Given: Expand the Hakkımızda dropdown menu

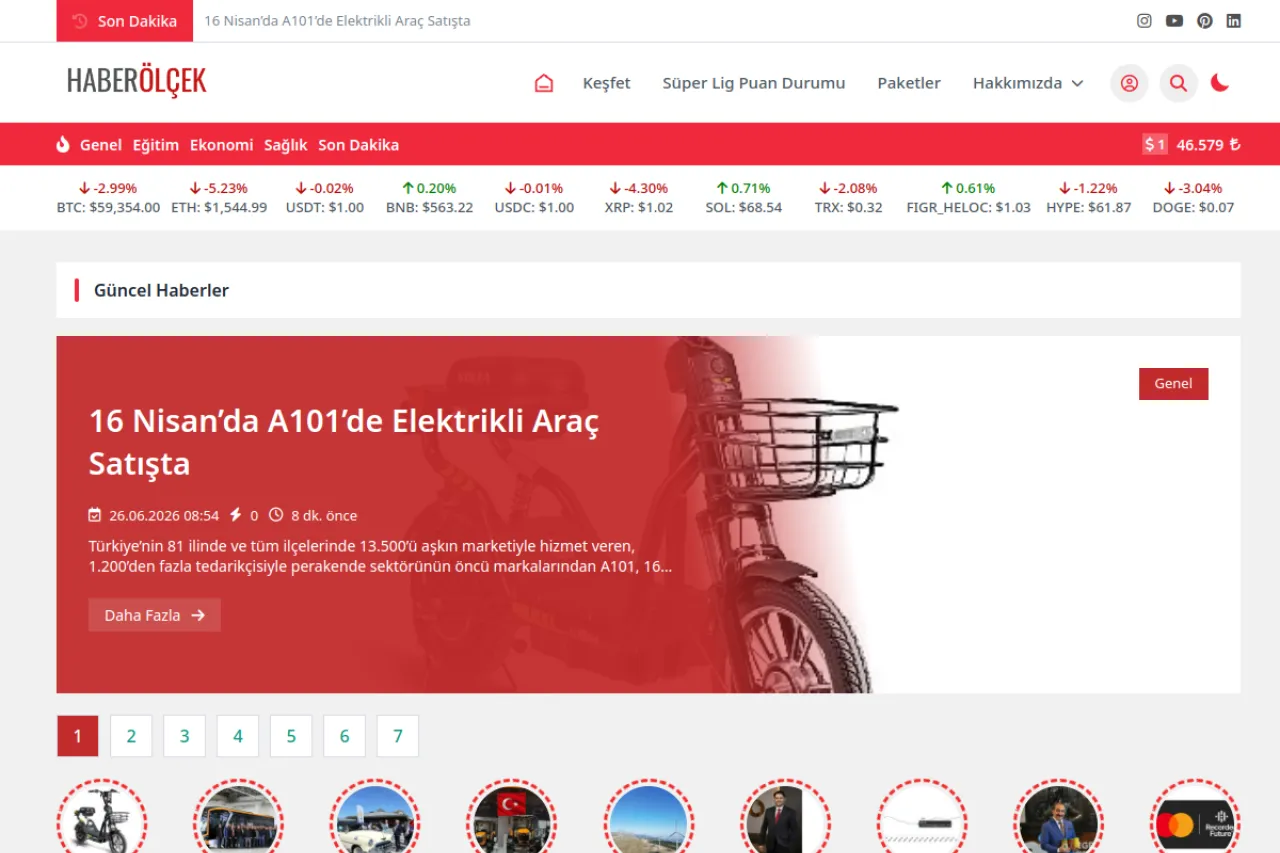Looking at the screenshot, I should [x=1028, y=83].
